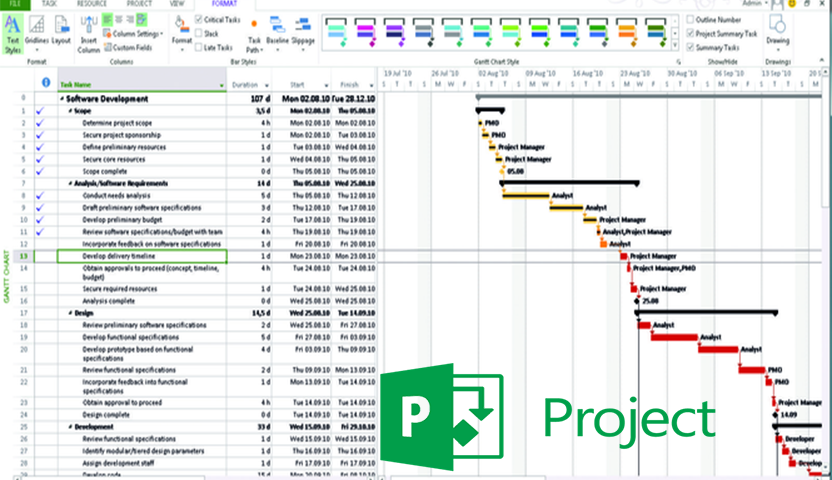Toggle the Project Summary Task checkbox

(690, 33)
